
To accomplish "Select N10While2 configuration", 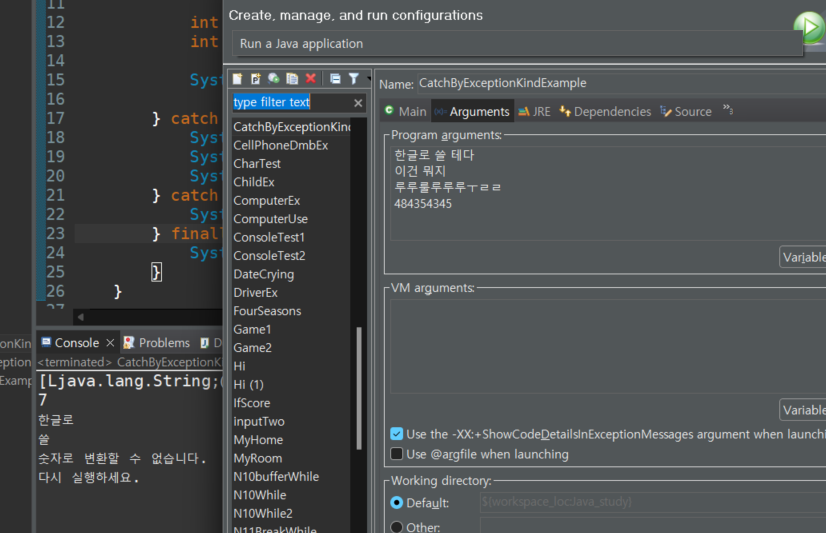I will 263,514.
